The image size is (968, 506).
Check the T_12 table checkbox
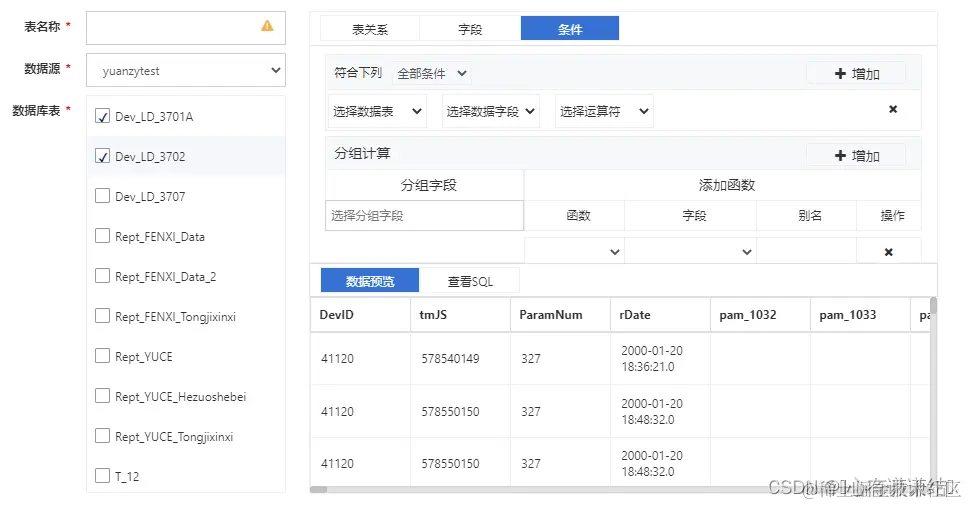coord(102,476)
